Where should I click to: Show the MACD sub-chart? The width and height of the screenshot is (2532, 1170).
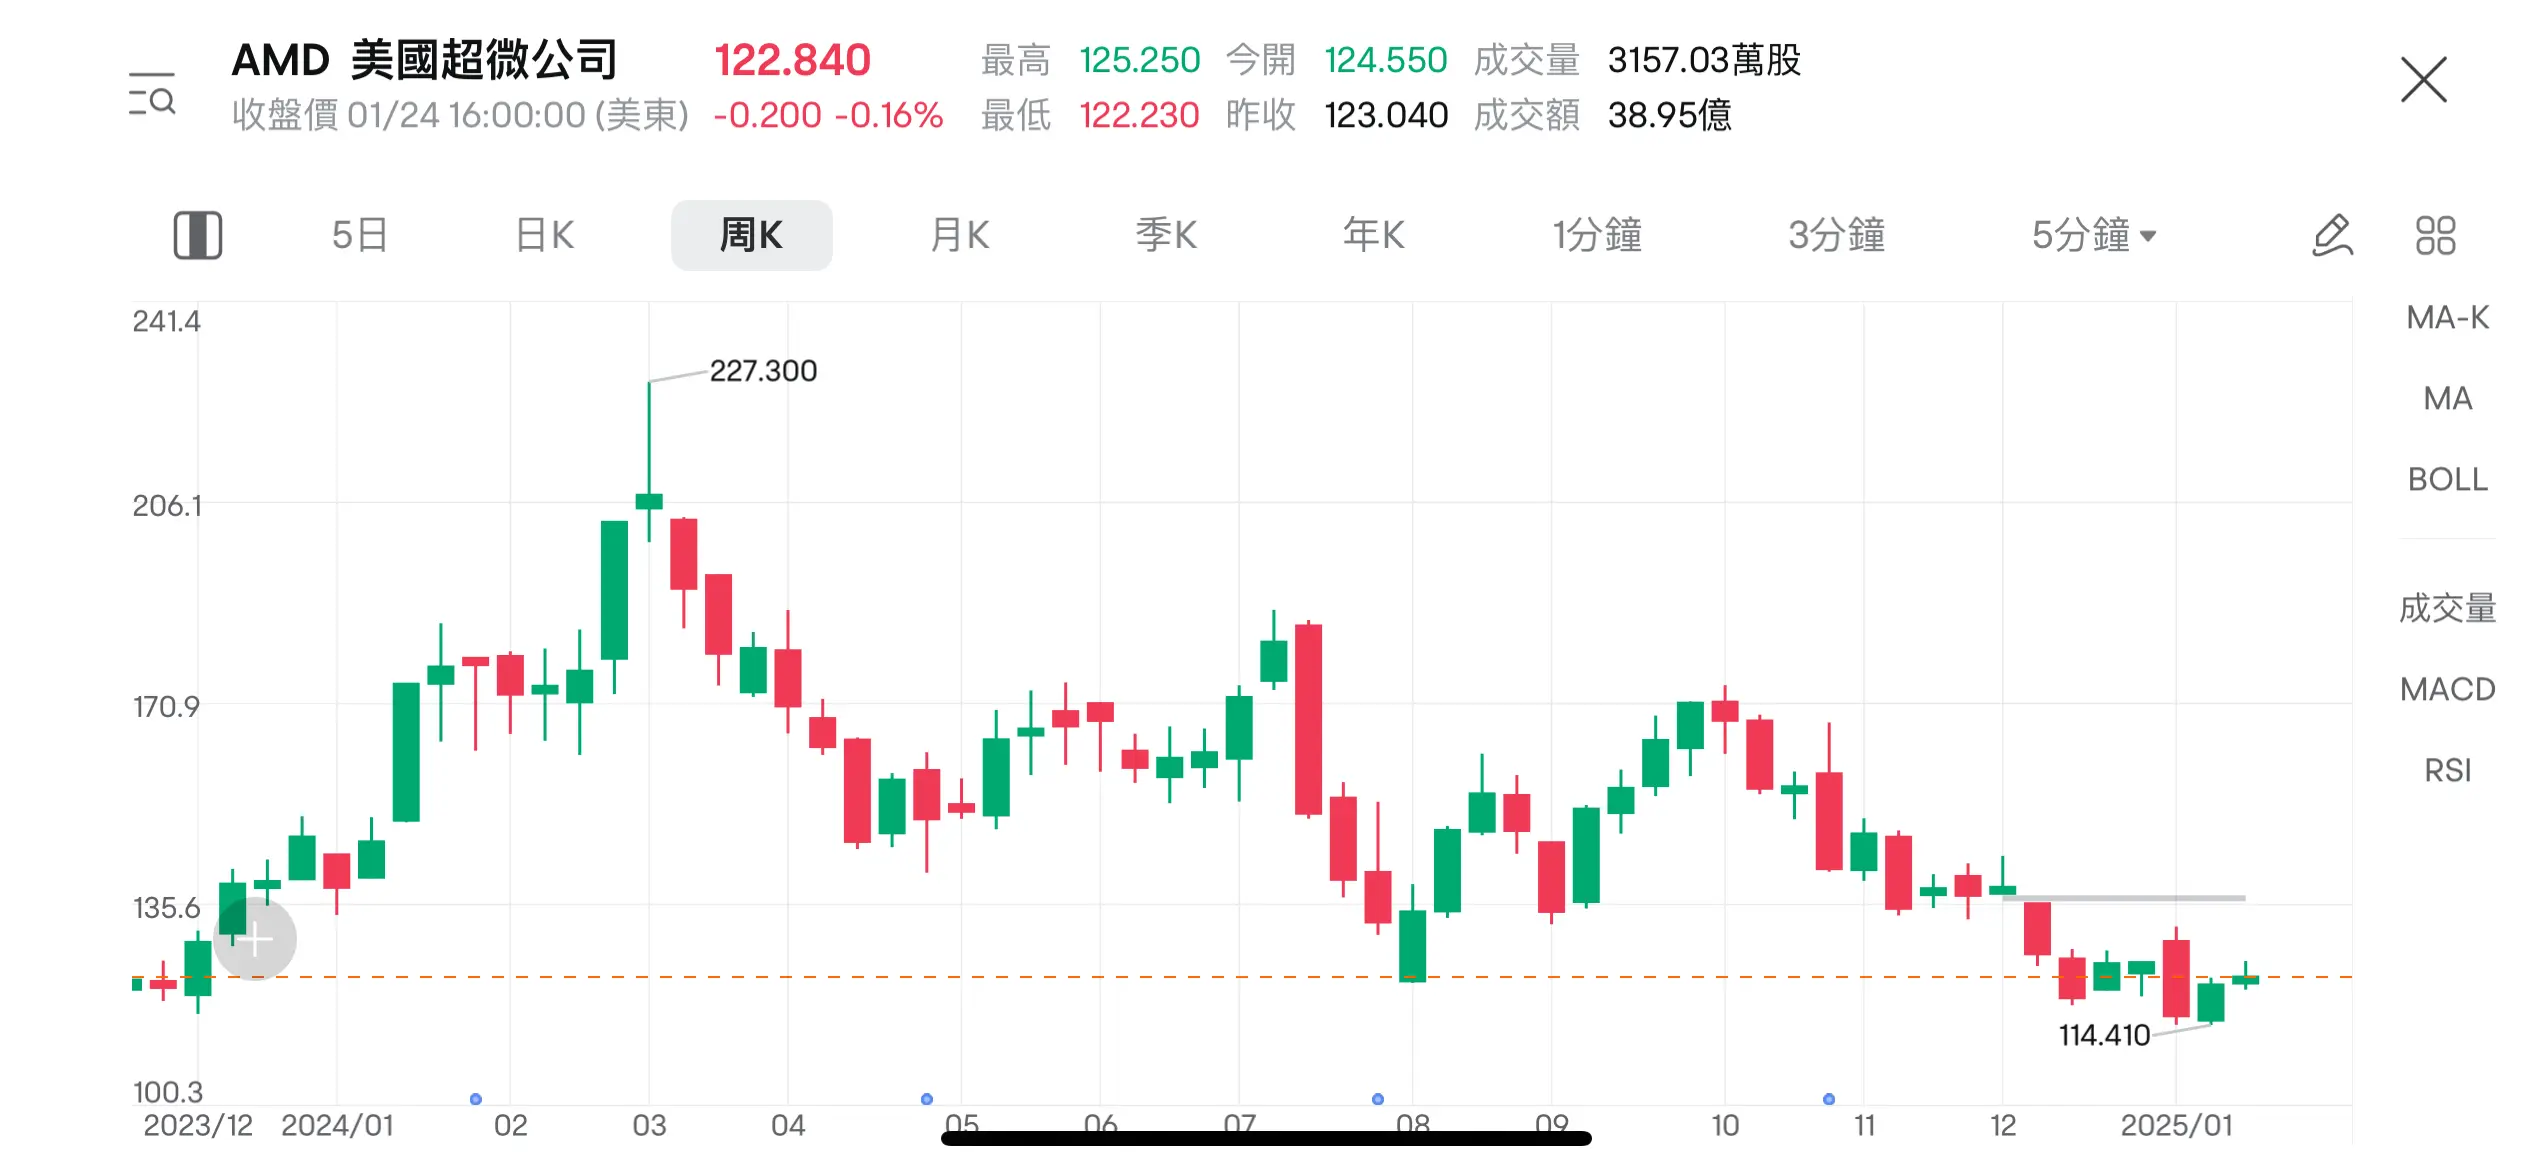pos(2448,689)
